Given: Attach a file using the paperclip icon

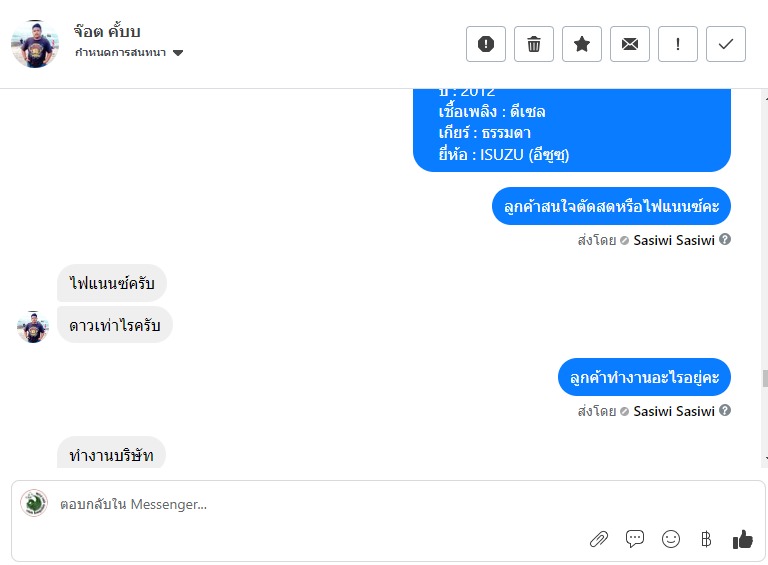Looking at the screenshot, I should coord(599,539).
